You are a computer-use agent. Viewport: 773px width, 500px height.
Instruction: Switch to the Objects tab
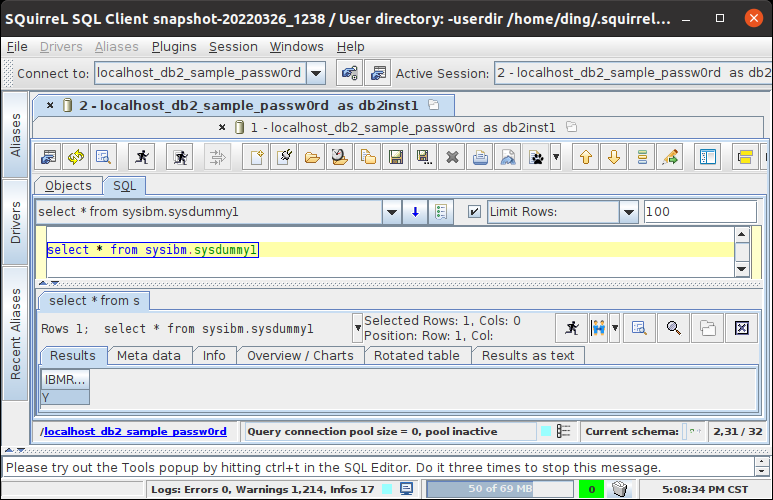[68, 186]
